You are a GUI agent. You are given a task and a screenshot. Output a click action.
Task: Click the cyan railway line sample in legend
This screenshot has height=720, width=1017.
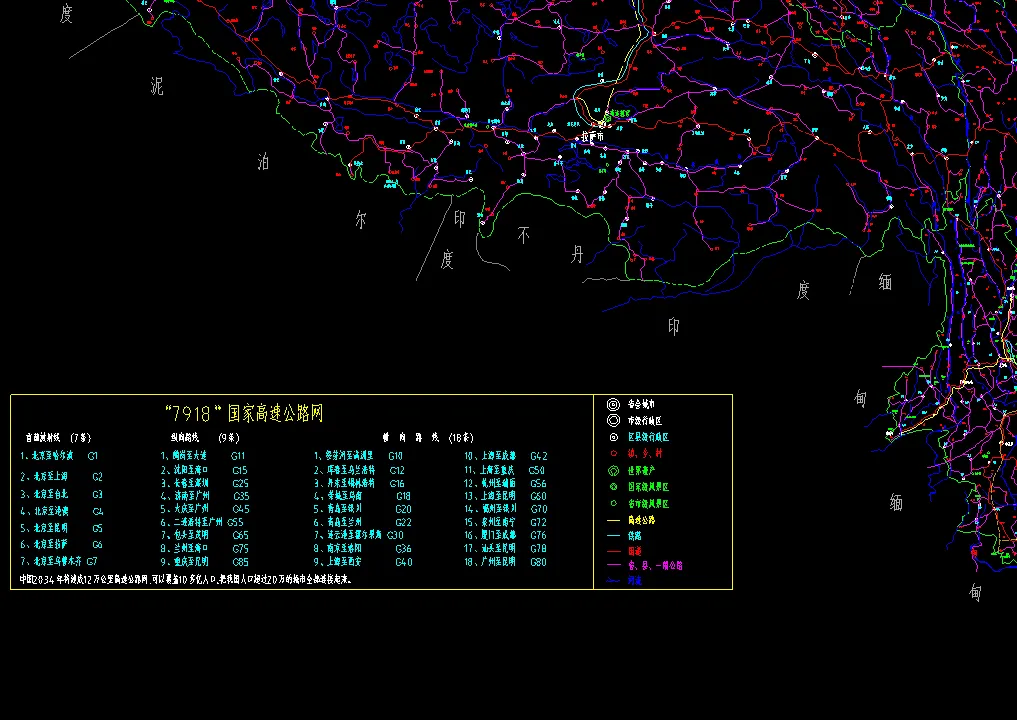[x=613, y=536]
